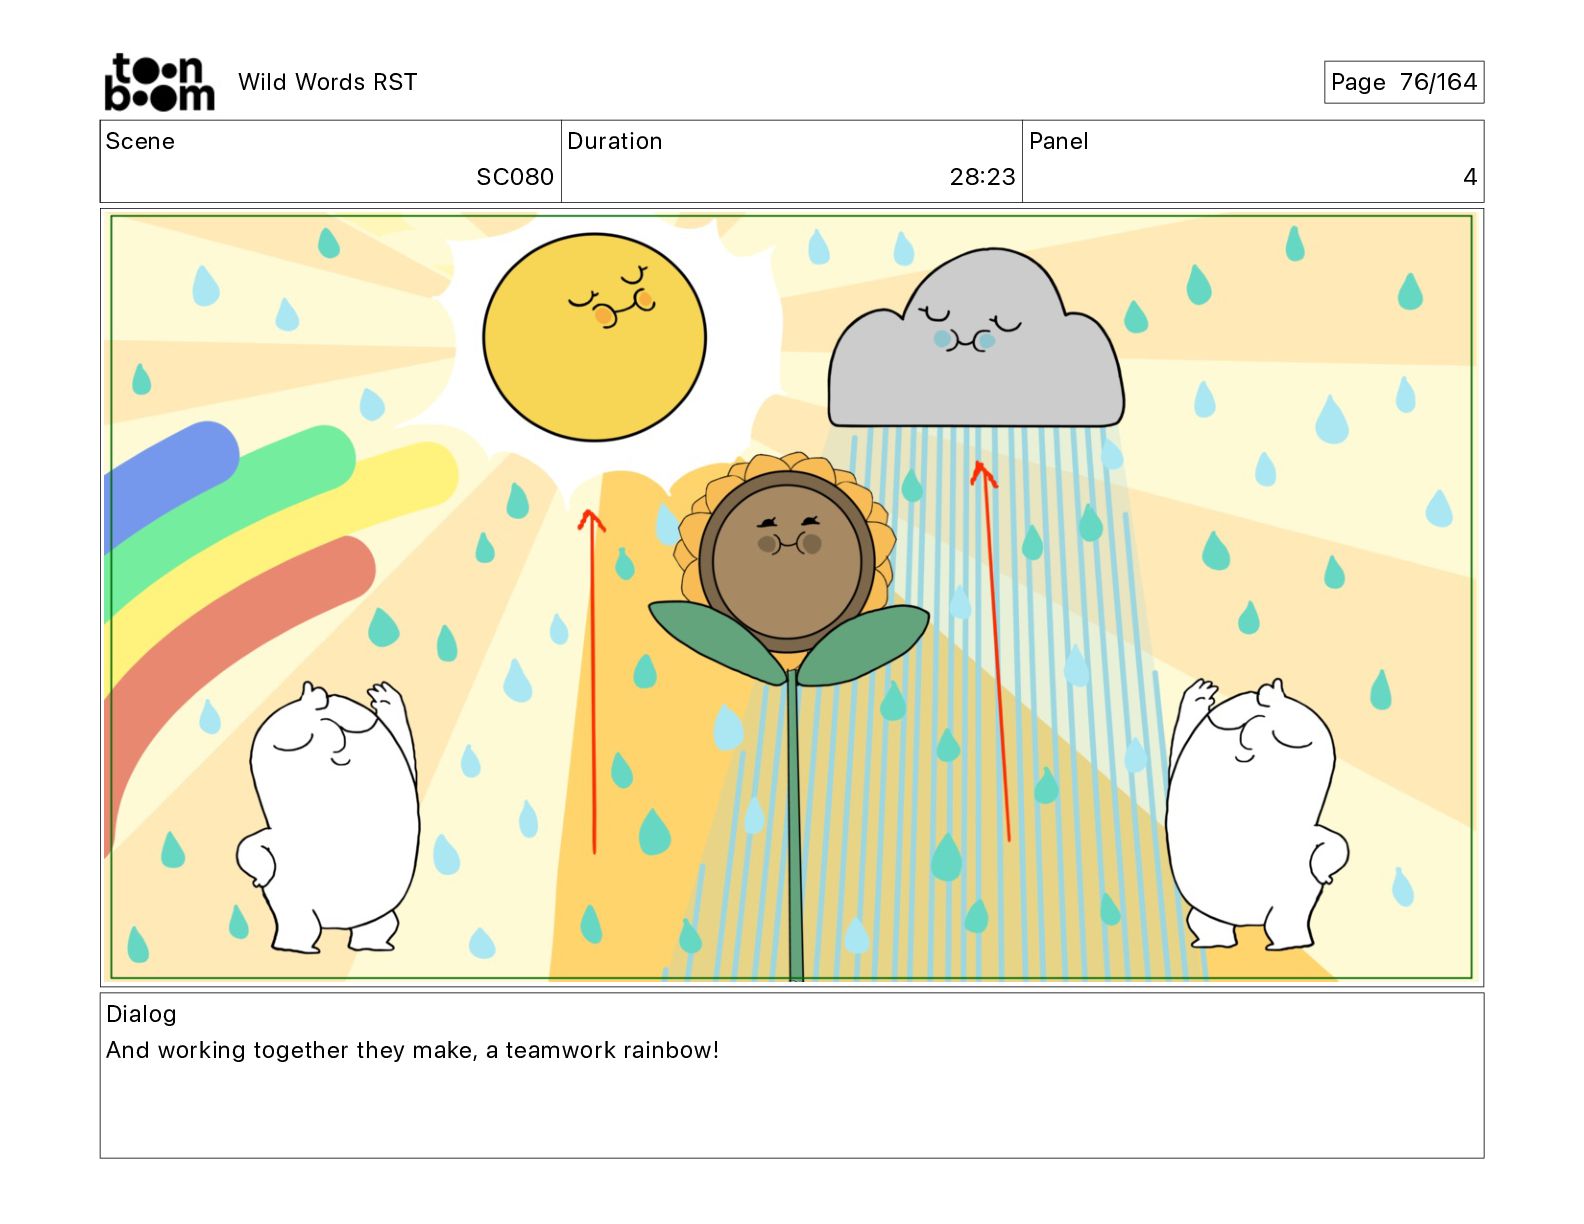
Task: Click the 'Panel' field label
Action: click(1058, 141)
